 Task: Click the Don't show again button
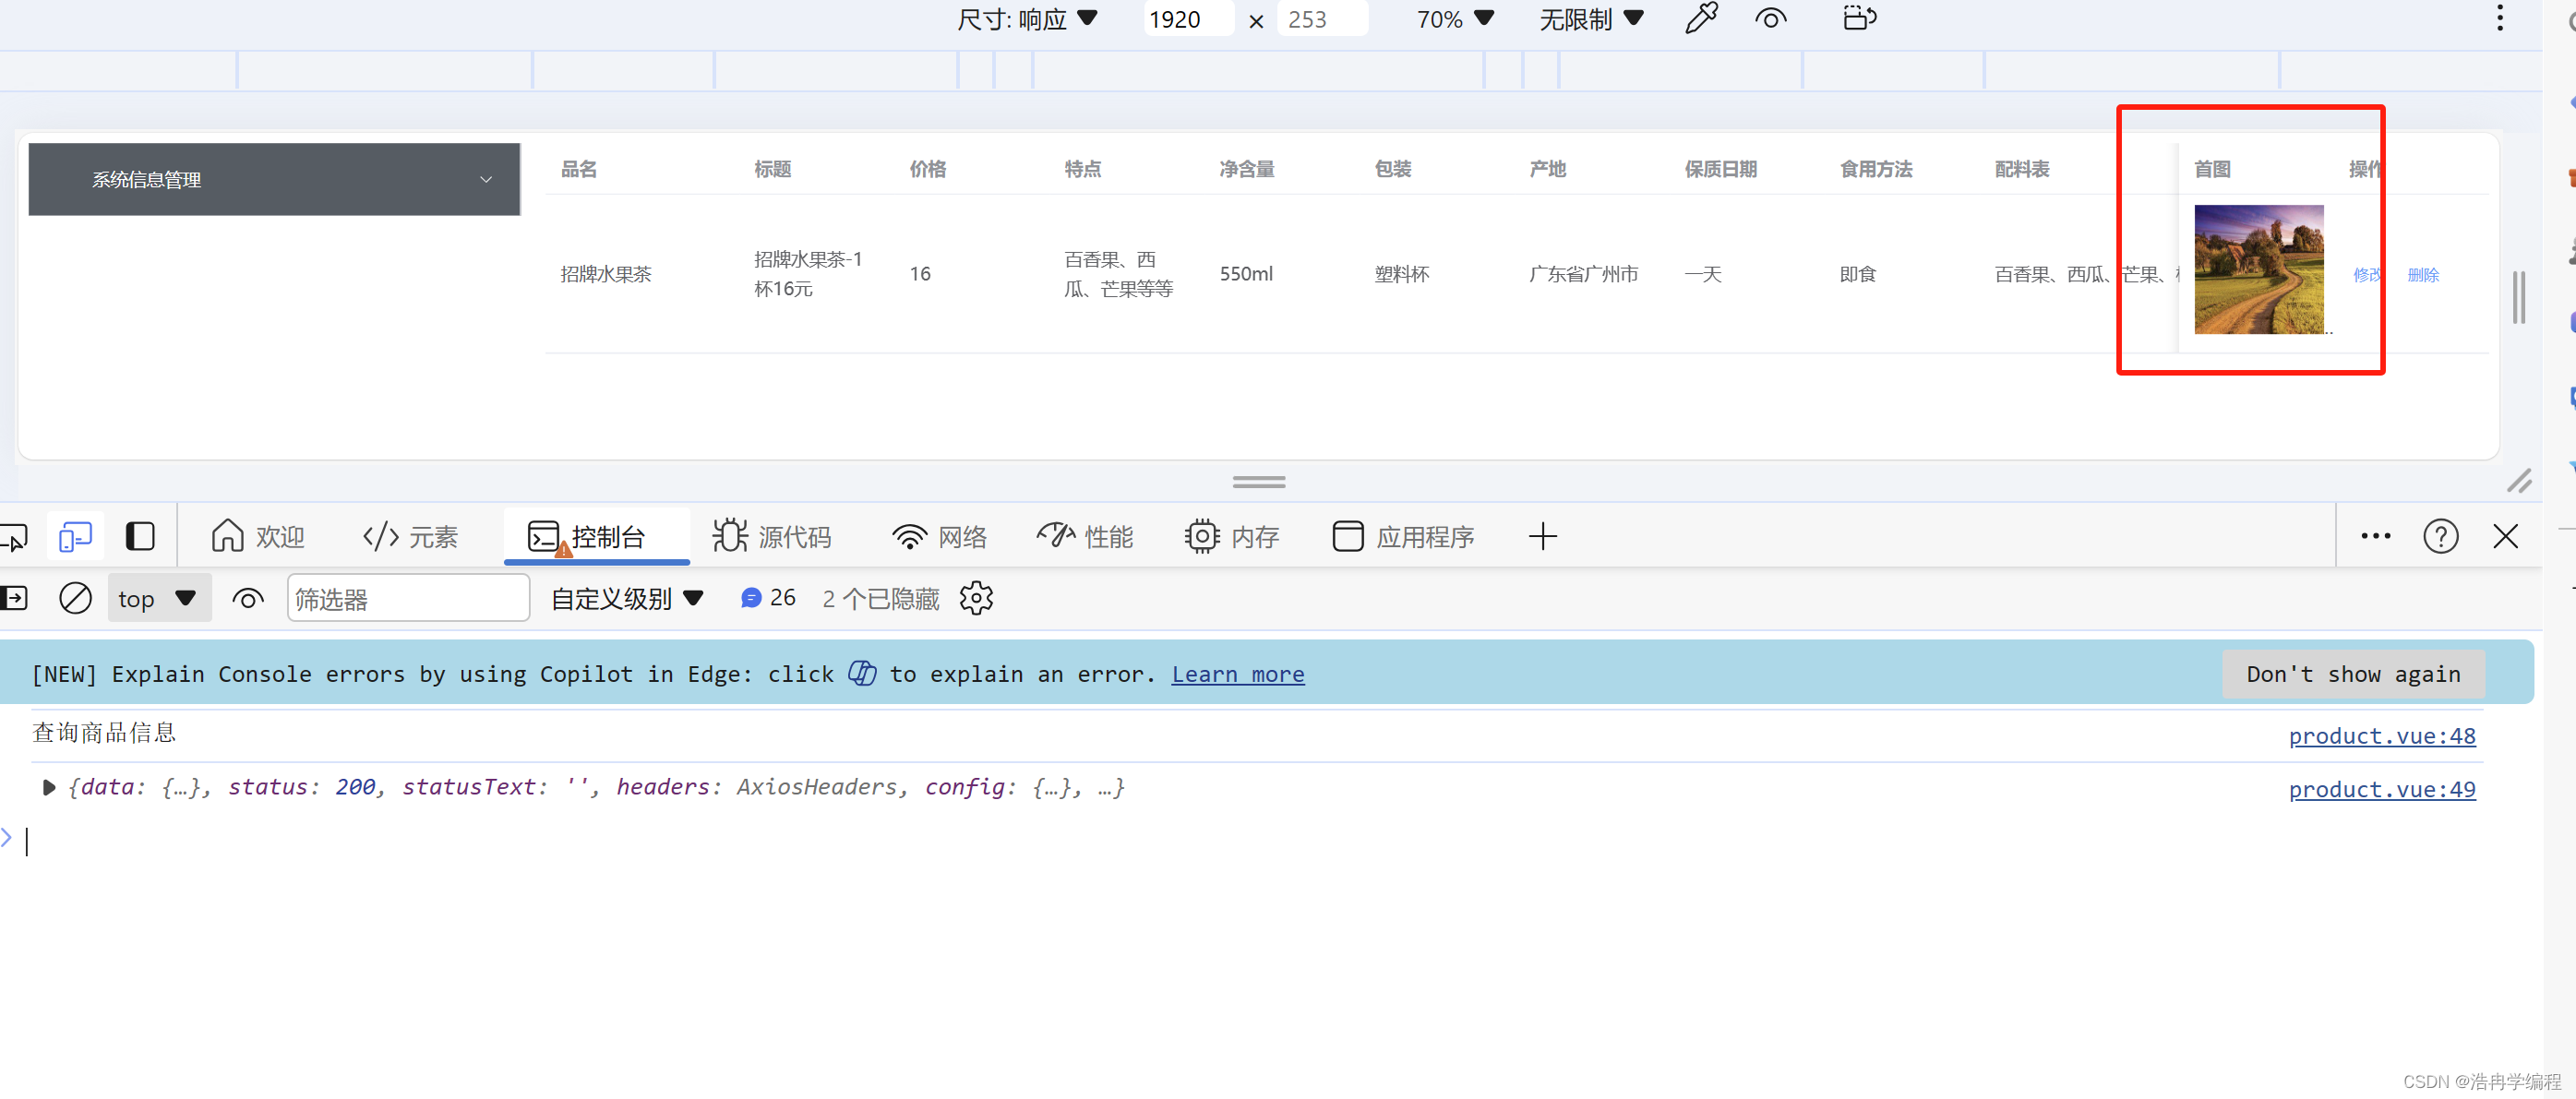(x=2353, y=674)
